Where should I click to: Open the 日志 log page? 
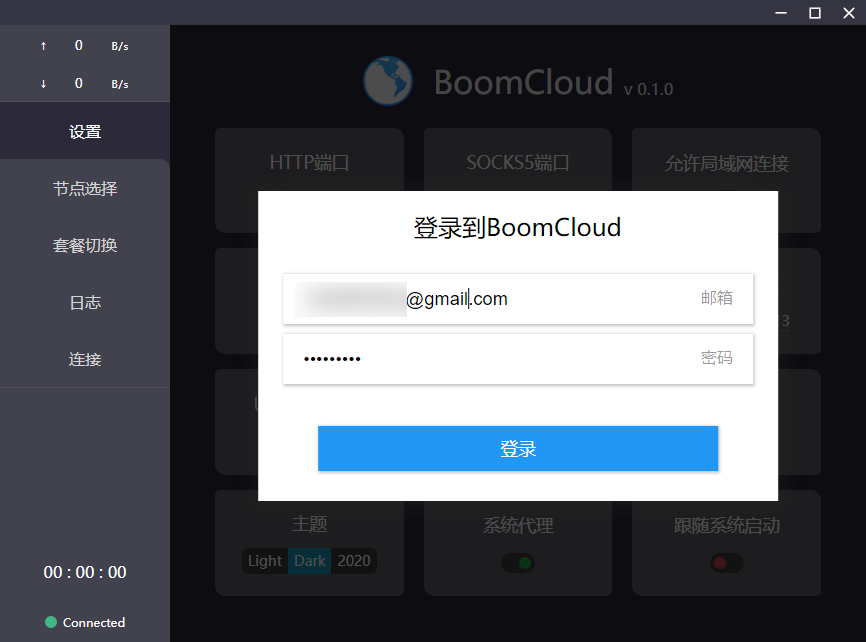pos(85,302)
